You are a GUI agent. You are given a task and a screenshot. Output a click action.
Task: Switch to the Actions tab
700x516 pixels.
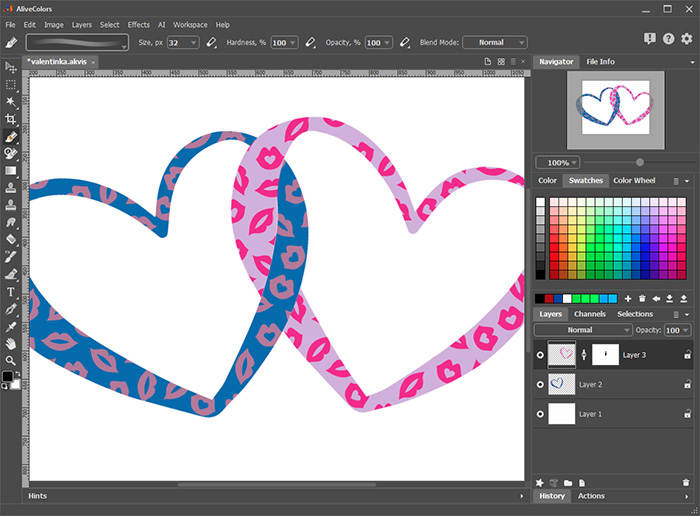[x=591, y=496]
